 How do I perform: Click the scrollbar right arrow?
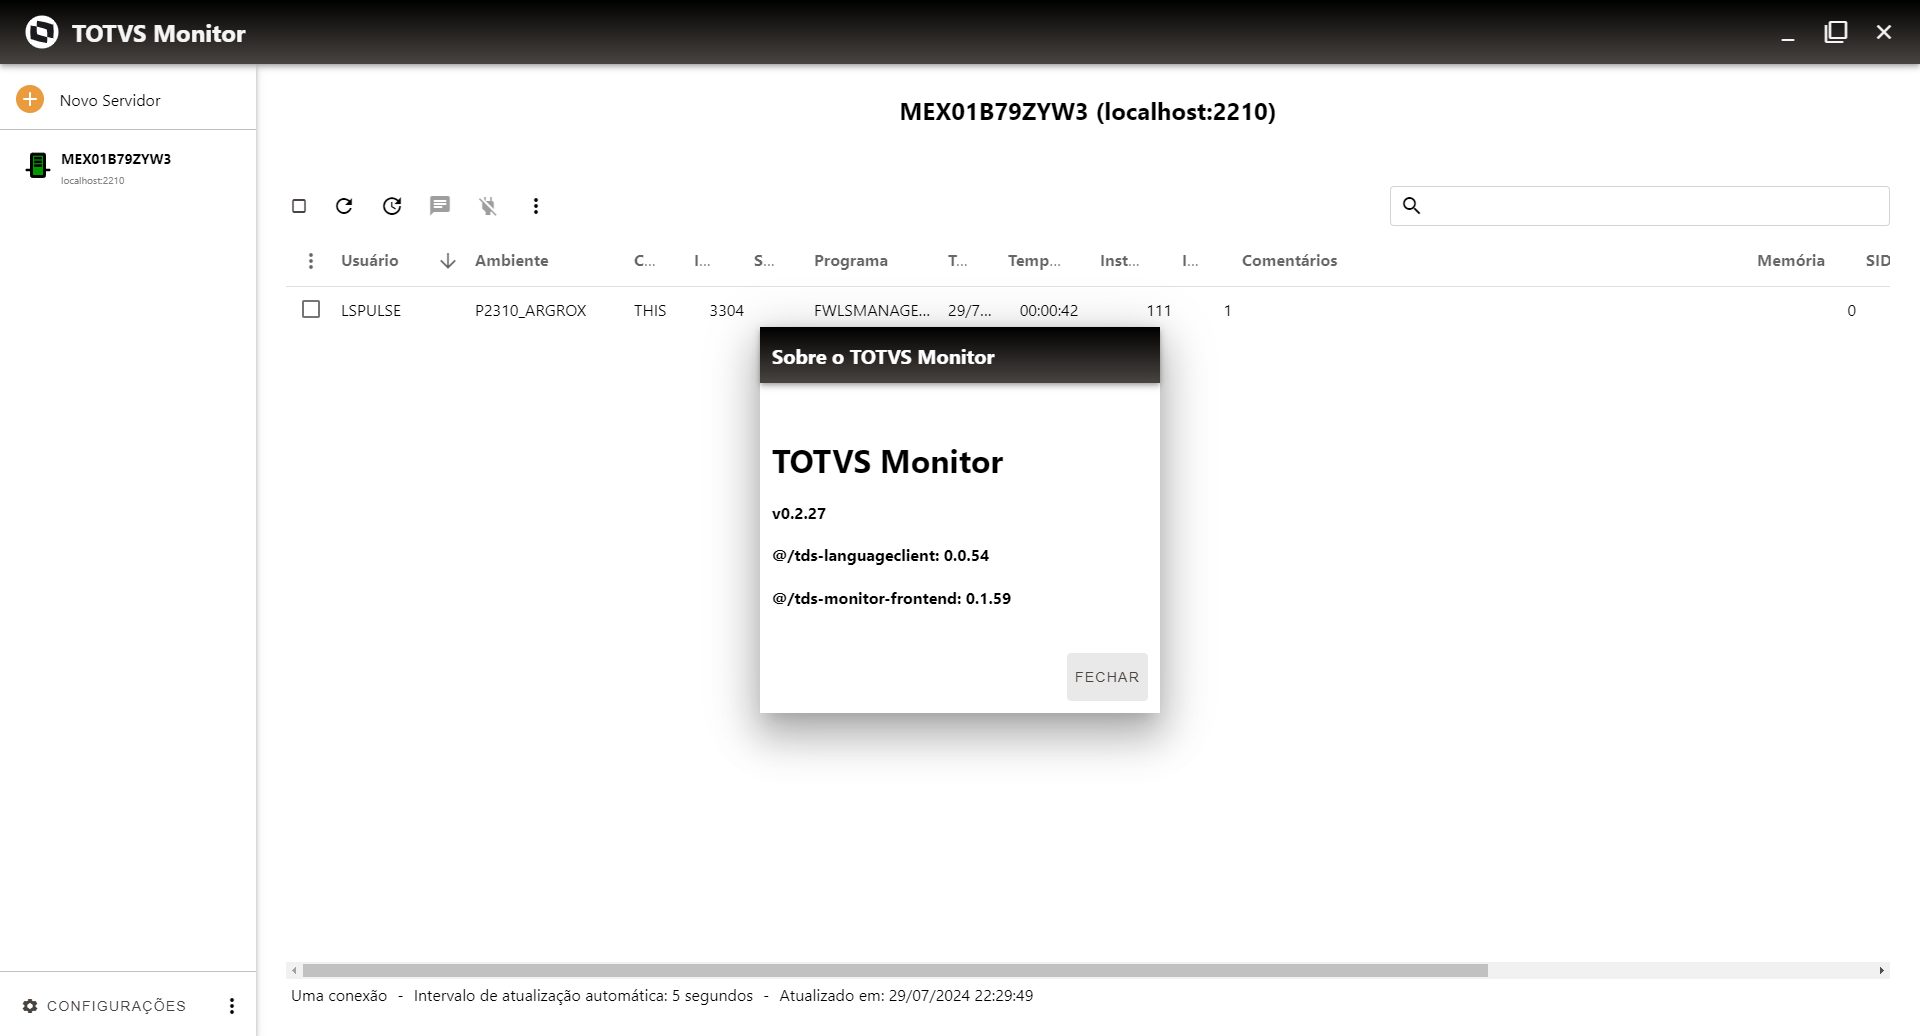(1882, 971)
